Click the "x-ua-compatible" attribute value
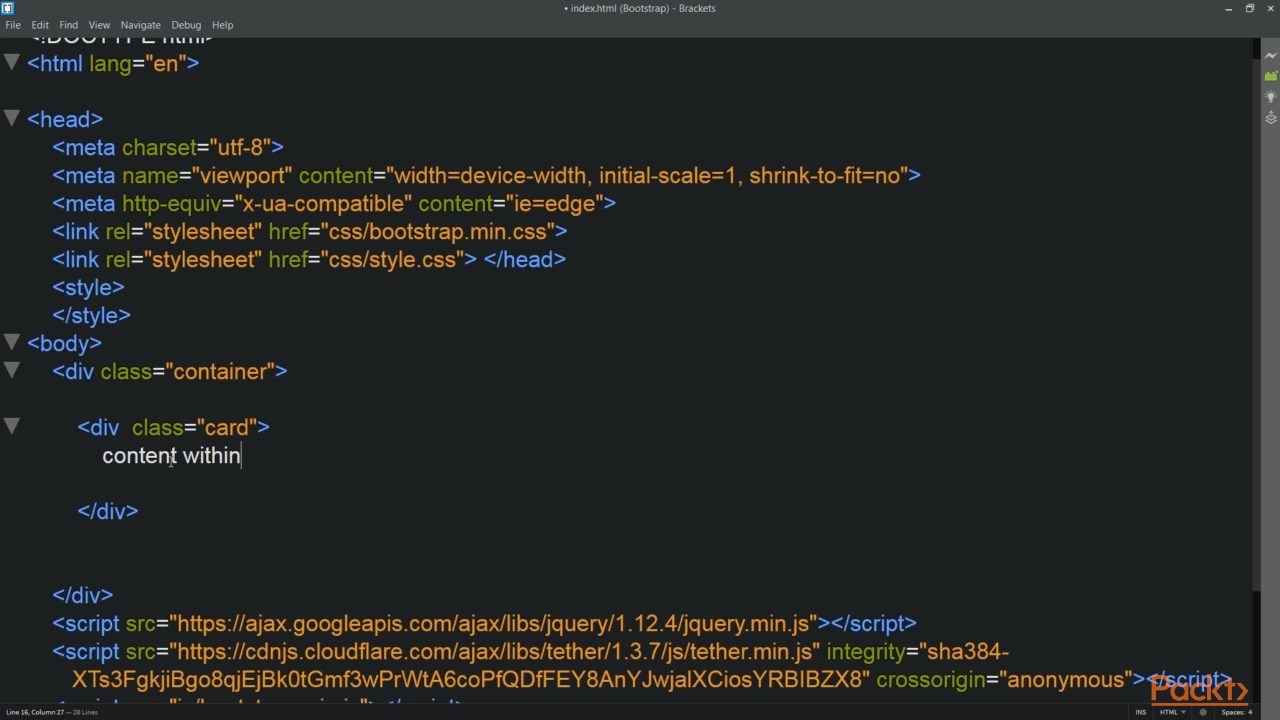The image size is (1280, 720). click(x=323, y=203)
